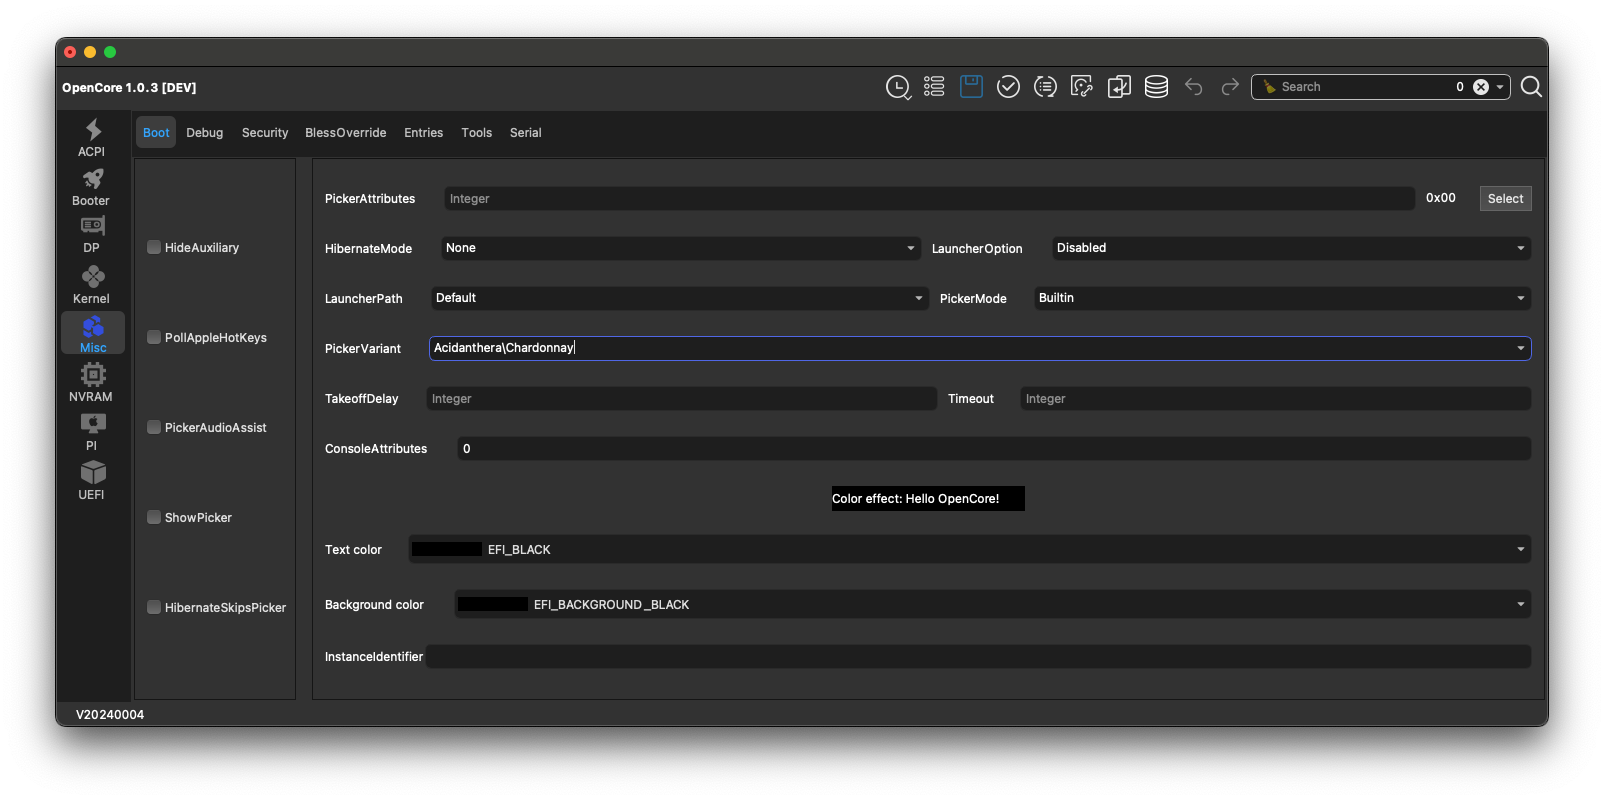Click the broom icon in search box
The height and width of the screenshot is (800, 1604).
pos(1269,87)
